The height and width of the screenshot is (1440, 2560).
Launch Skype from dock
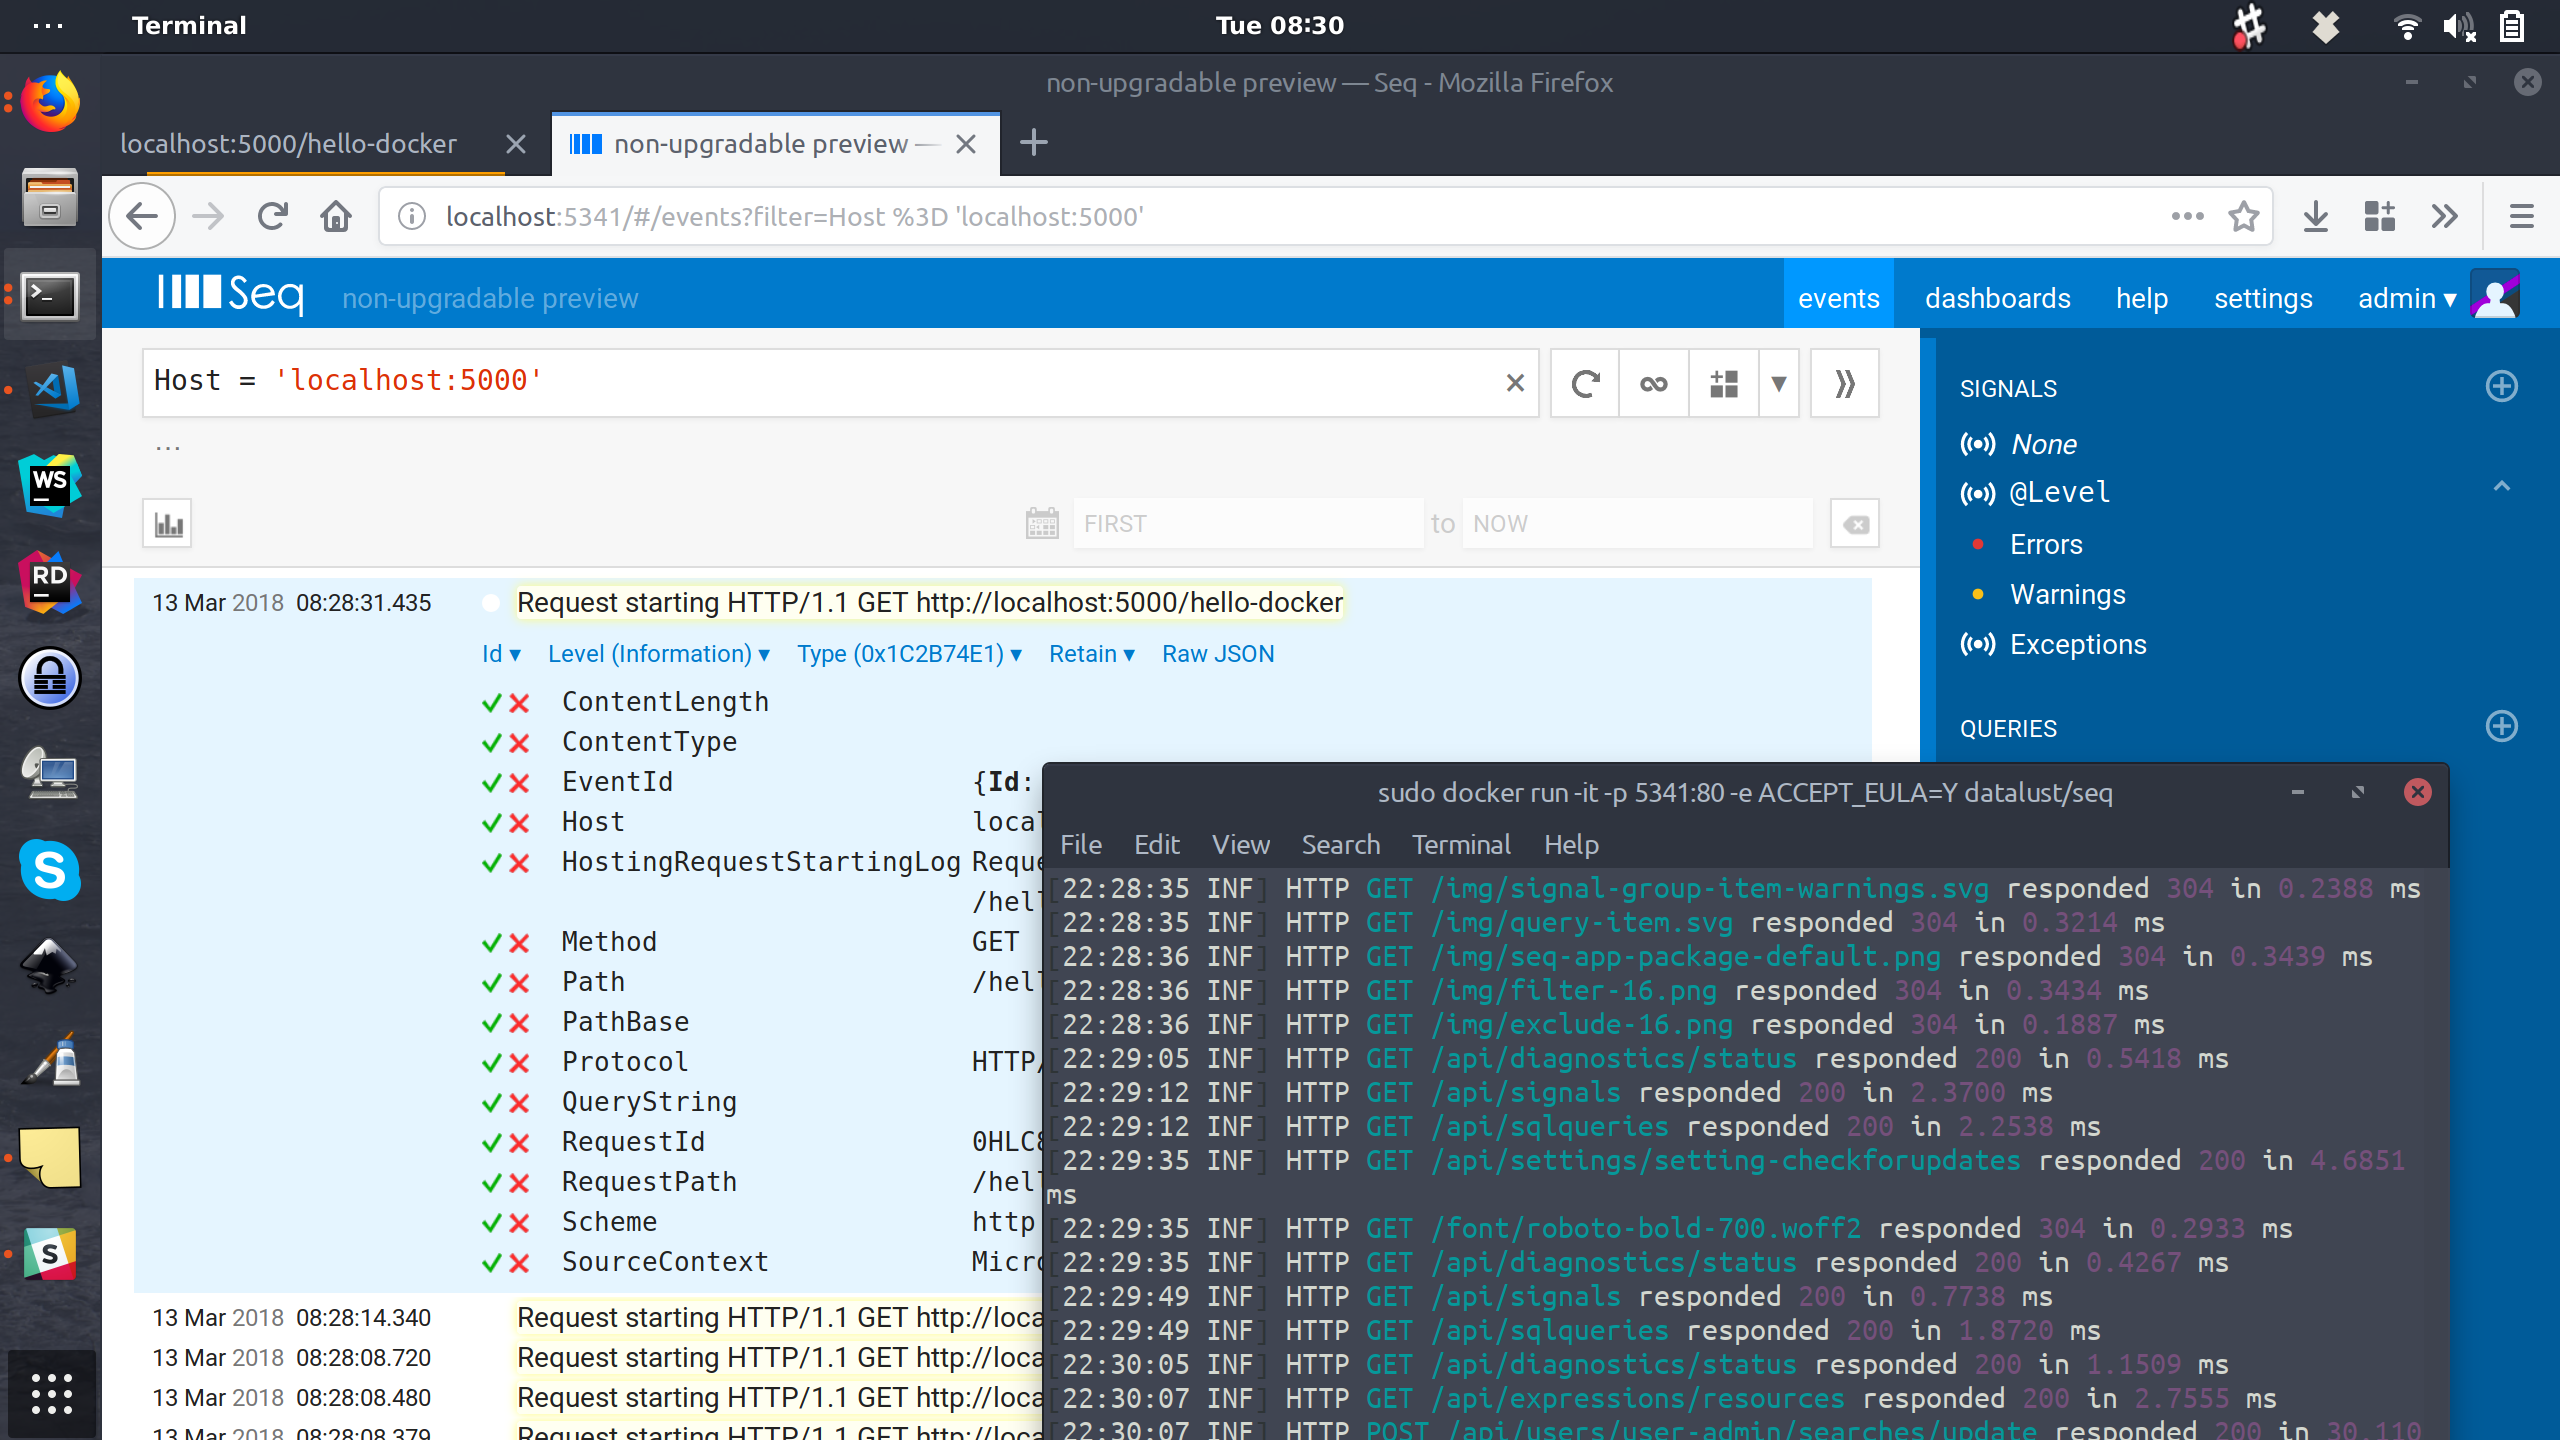pos(50,869)
